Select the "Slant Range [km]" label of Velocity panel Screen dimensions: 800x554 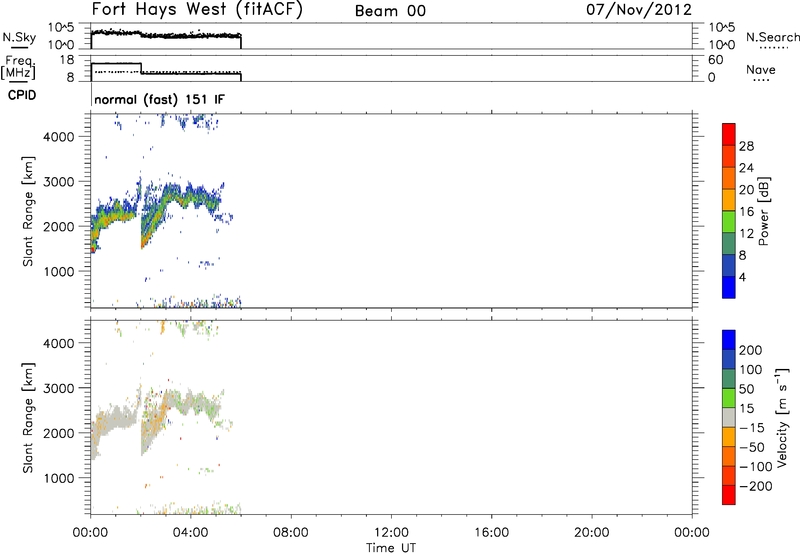coord(28,418)
